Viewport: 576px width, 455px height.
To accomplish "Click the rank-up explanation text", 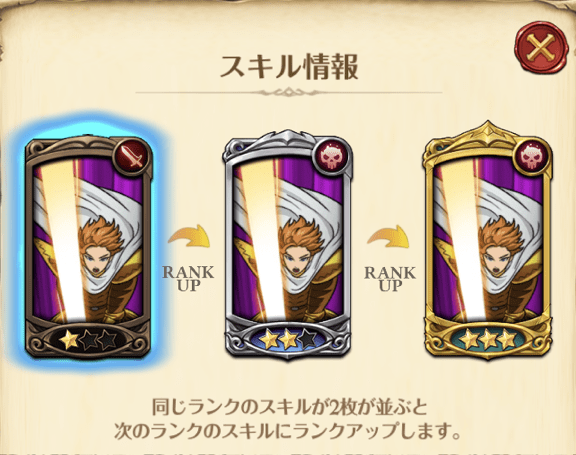I will [288, 419].
